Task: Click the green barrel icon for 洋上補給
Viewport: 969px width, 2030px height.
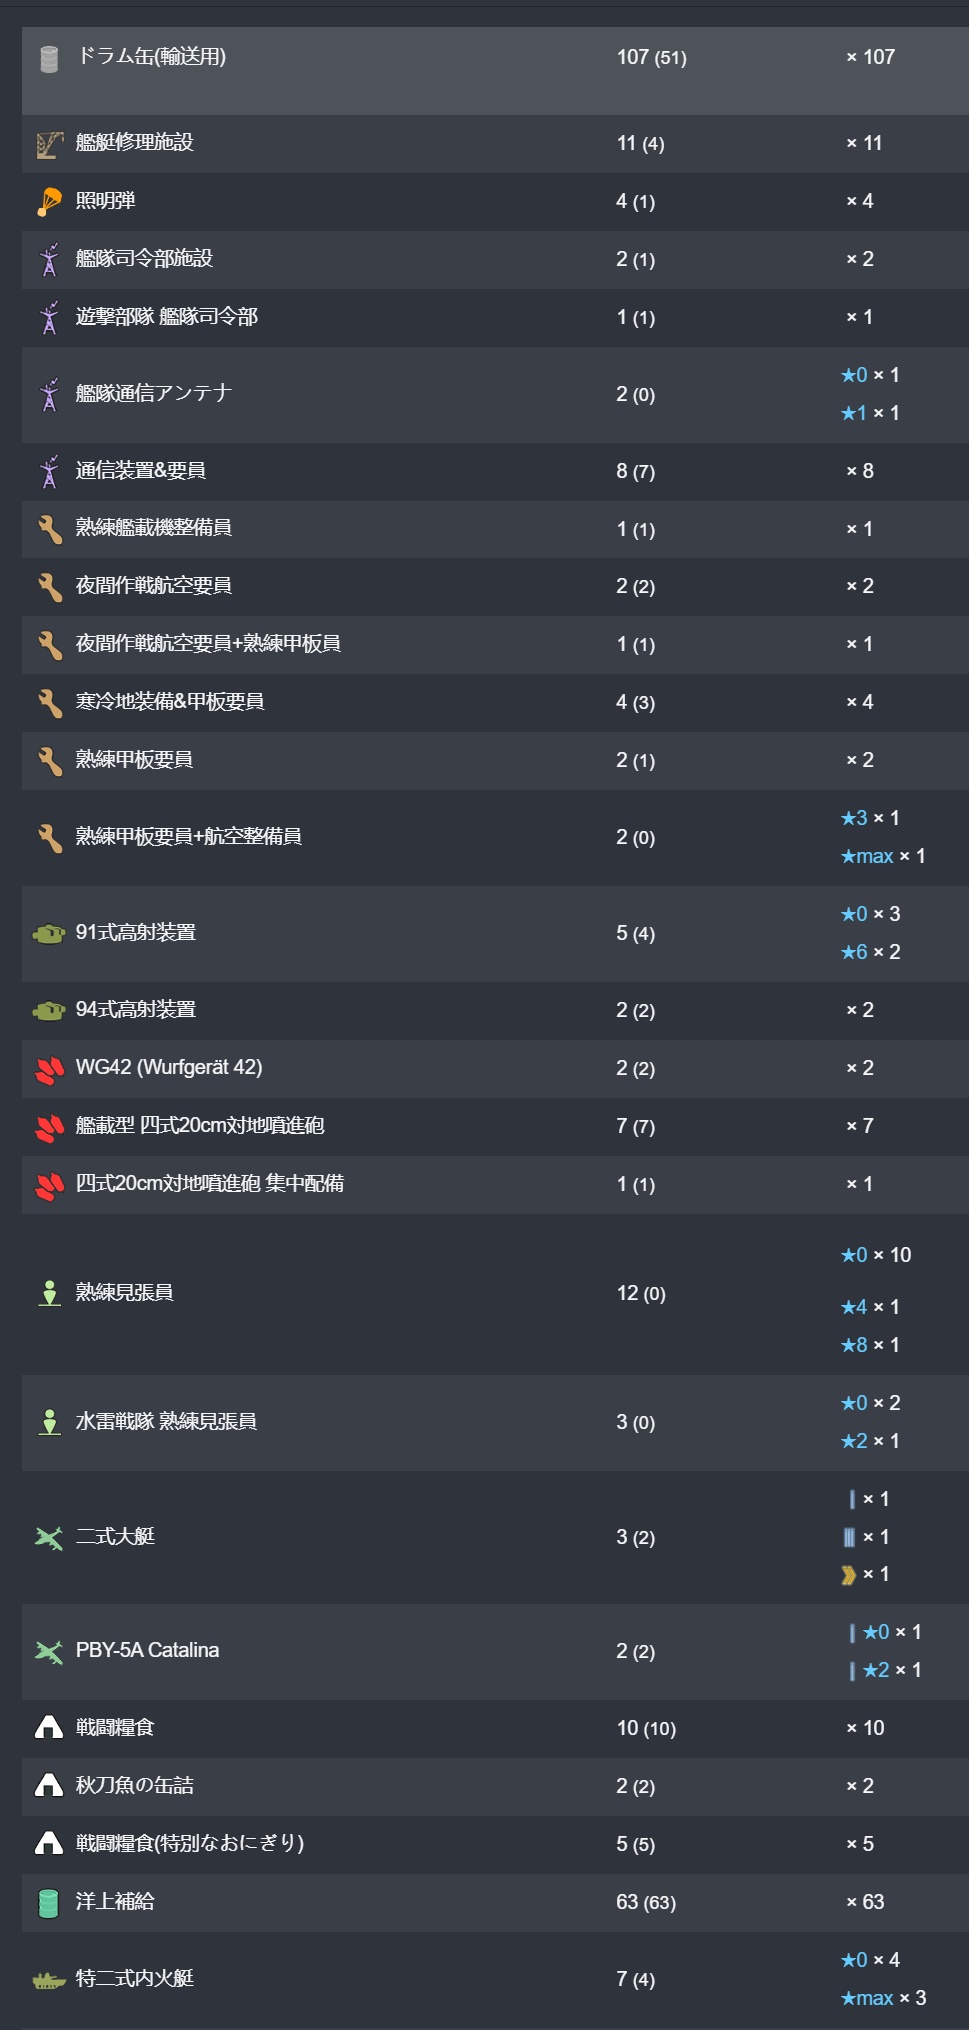Action: coord(48,1903)
